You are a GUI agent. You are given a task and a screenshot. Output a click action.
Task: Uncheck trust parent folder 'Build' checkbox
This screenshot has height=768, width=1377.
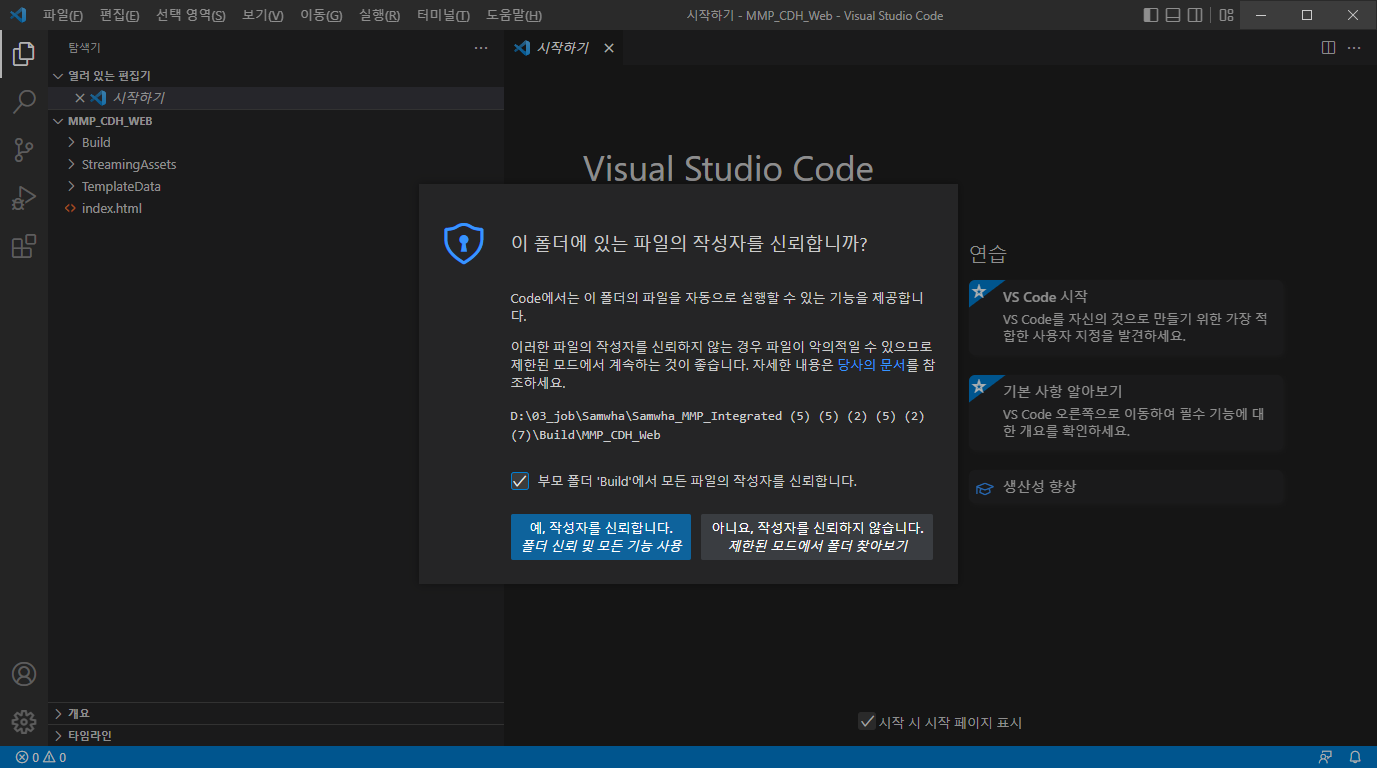pos(520,481)
